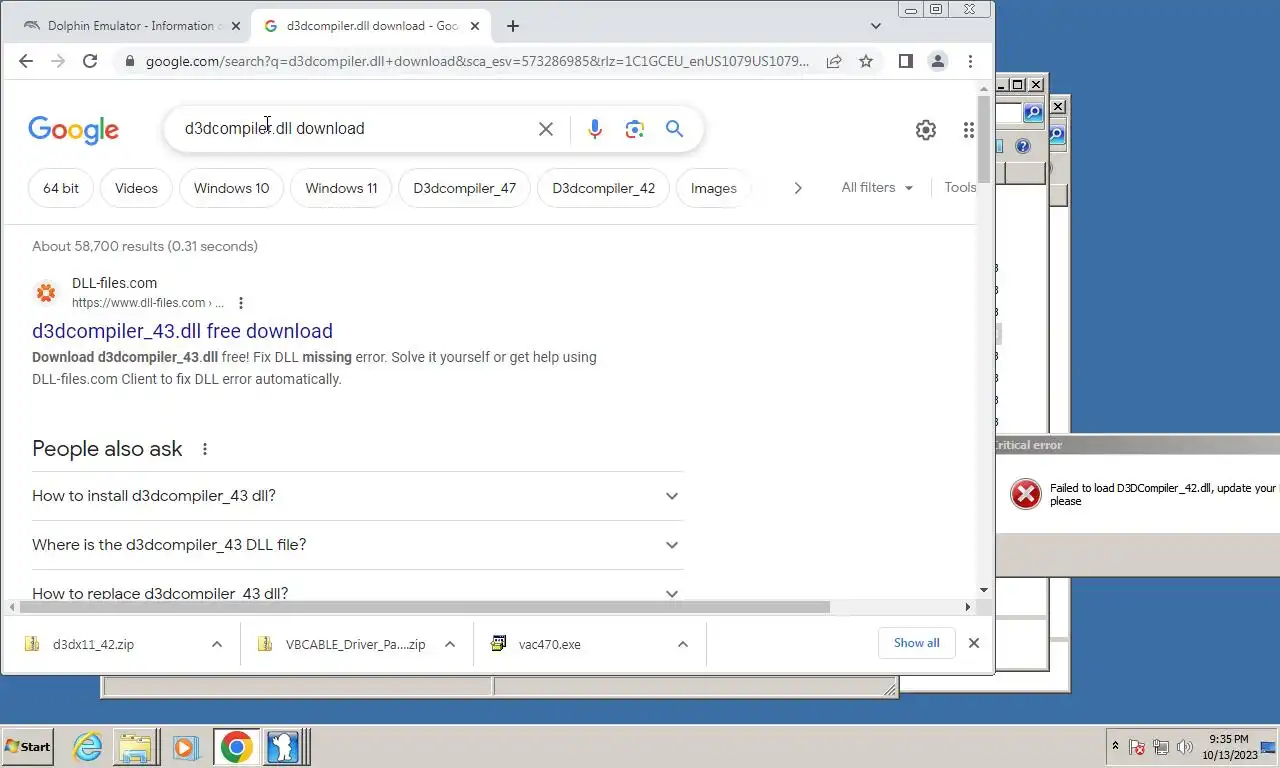Open d3dcompiler_43.dll free download result
The height and width of the screenshot is (768, 1280).
182,331
